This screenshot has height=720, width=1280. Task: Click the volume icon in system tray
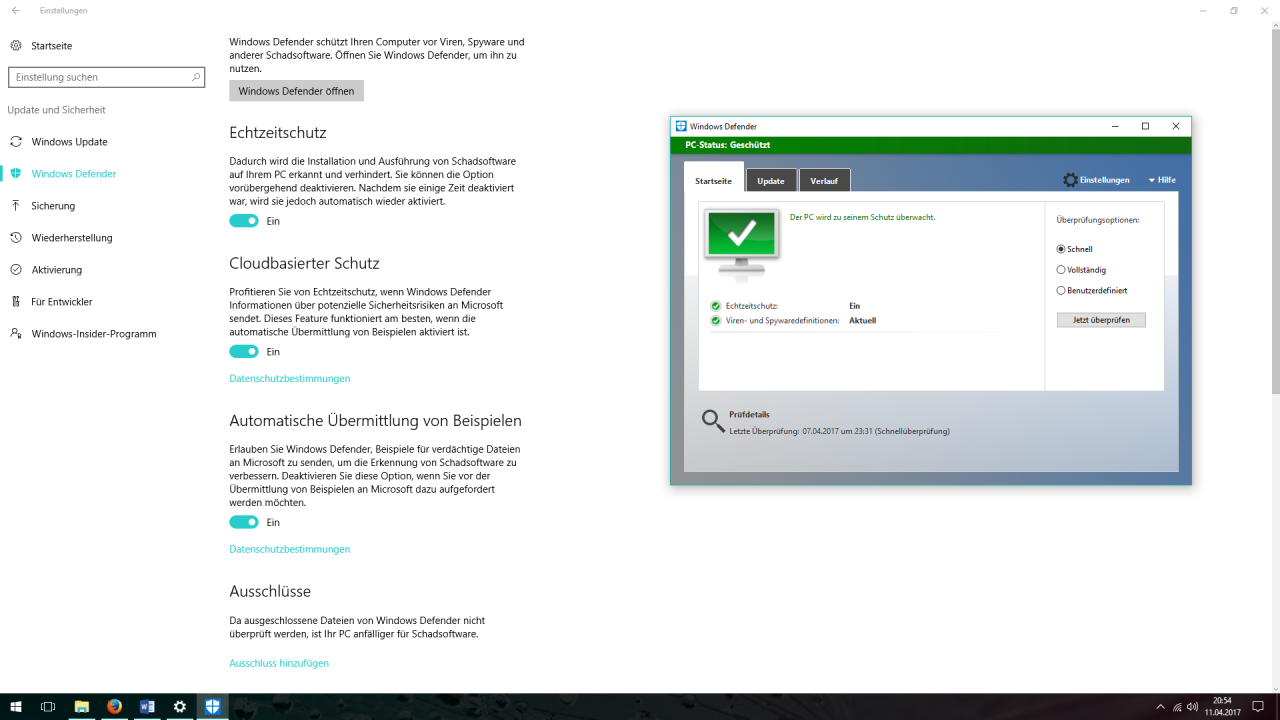pyautogui.click(x=1194, y=707)
